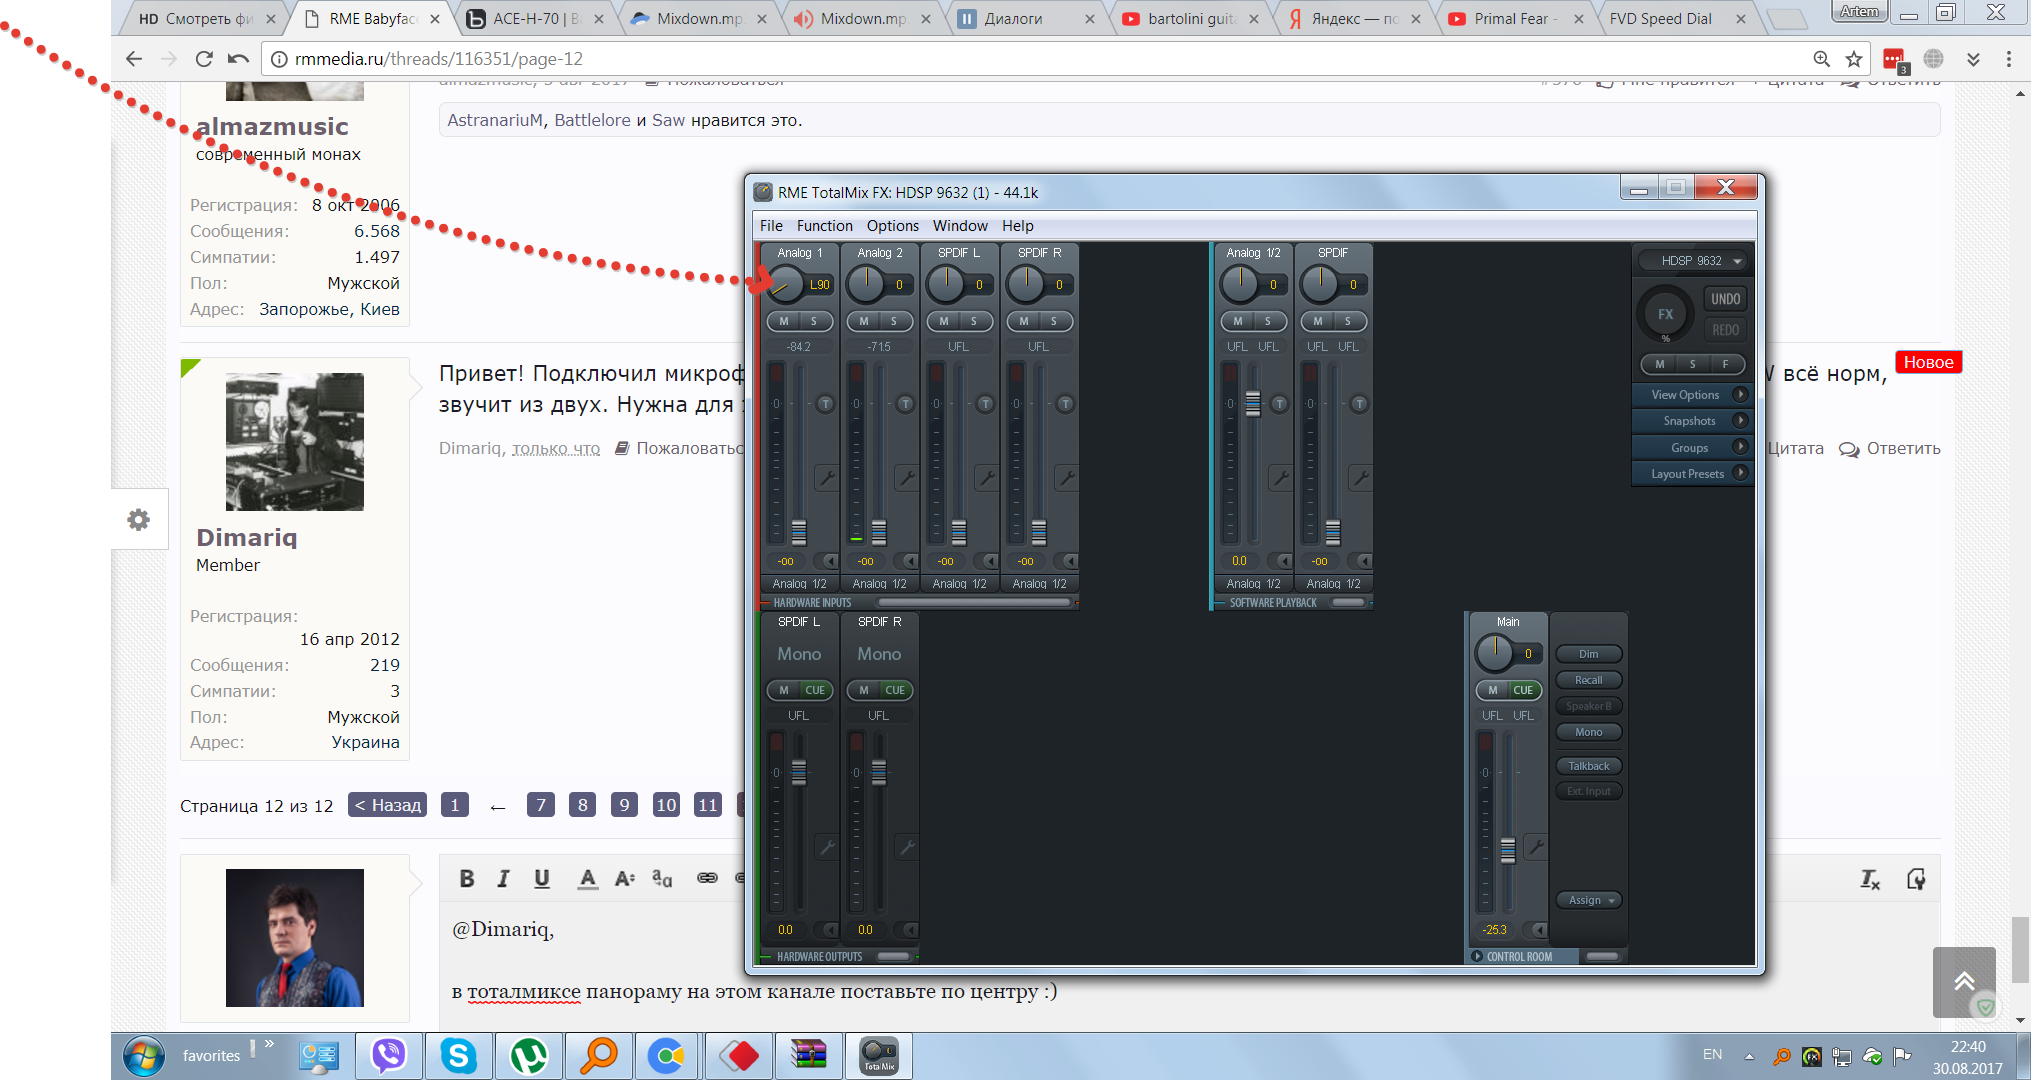
Task: Open the Assign dropdown in Control Room
Action: (1589, 900)
